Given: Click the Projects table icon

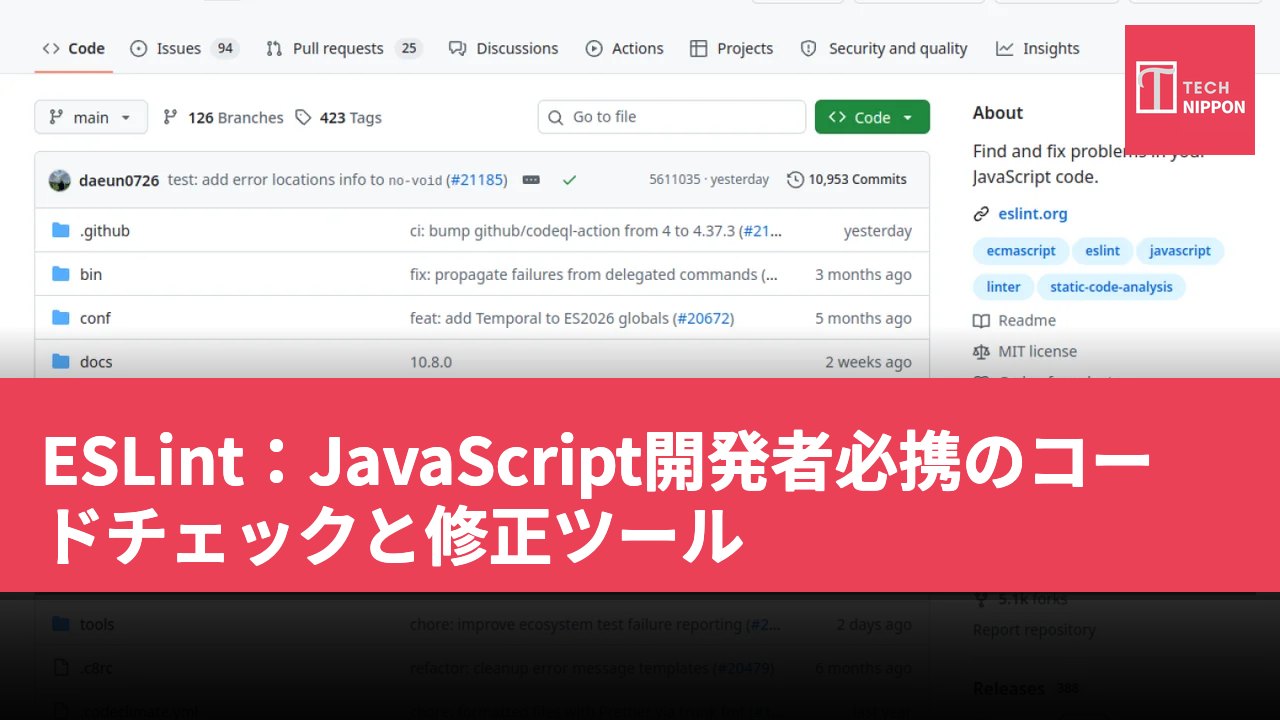Looking at the screenshot, I should click(x=699, y=48).
